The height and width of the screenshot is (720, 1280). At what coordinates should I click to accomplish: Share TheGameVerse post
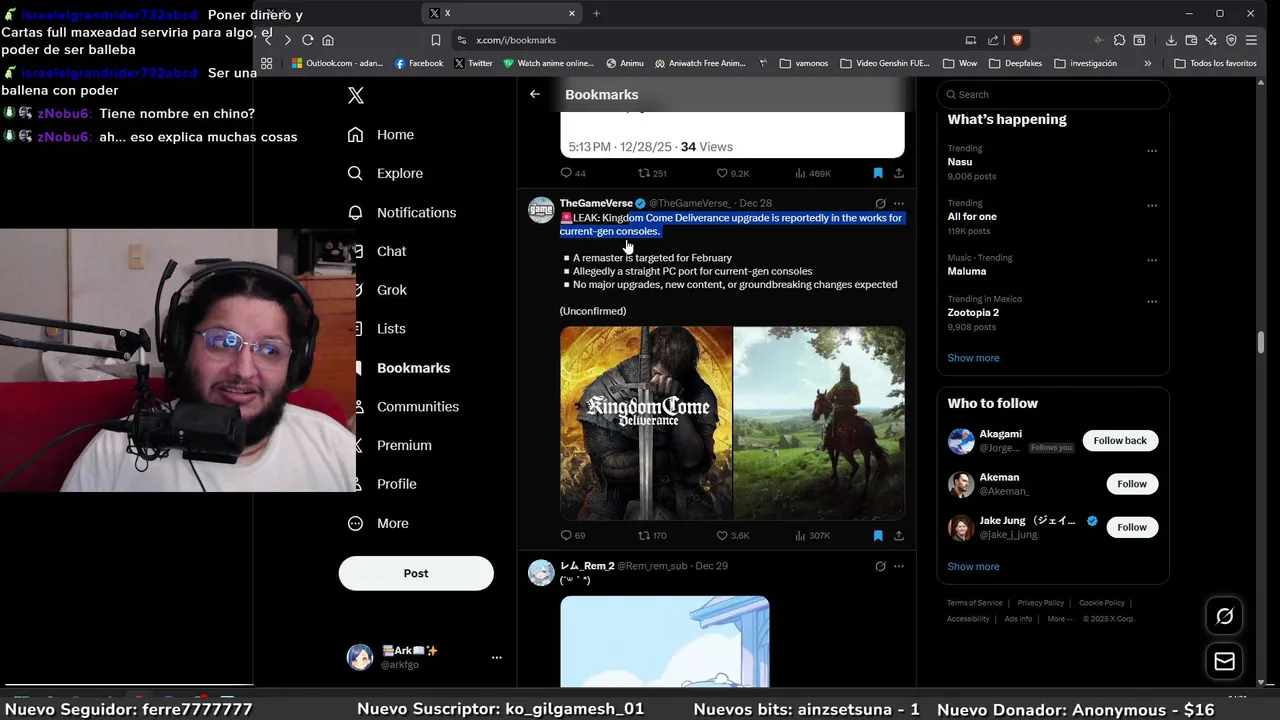[898, 535]
